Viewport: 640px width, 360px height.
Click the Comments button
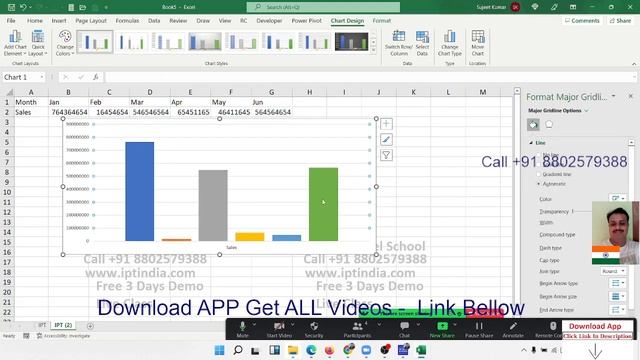point(582,20)
